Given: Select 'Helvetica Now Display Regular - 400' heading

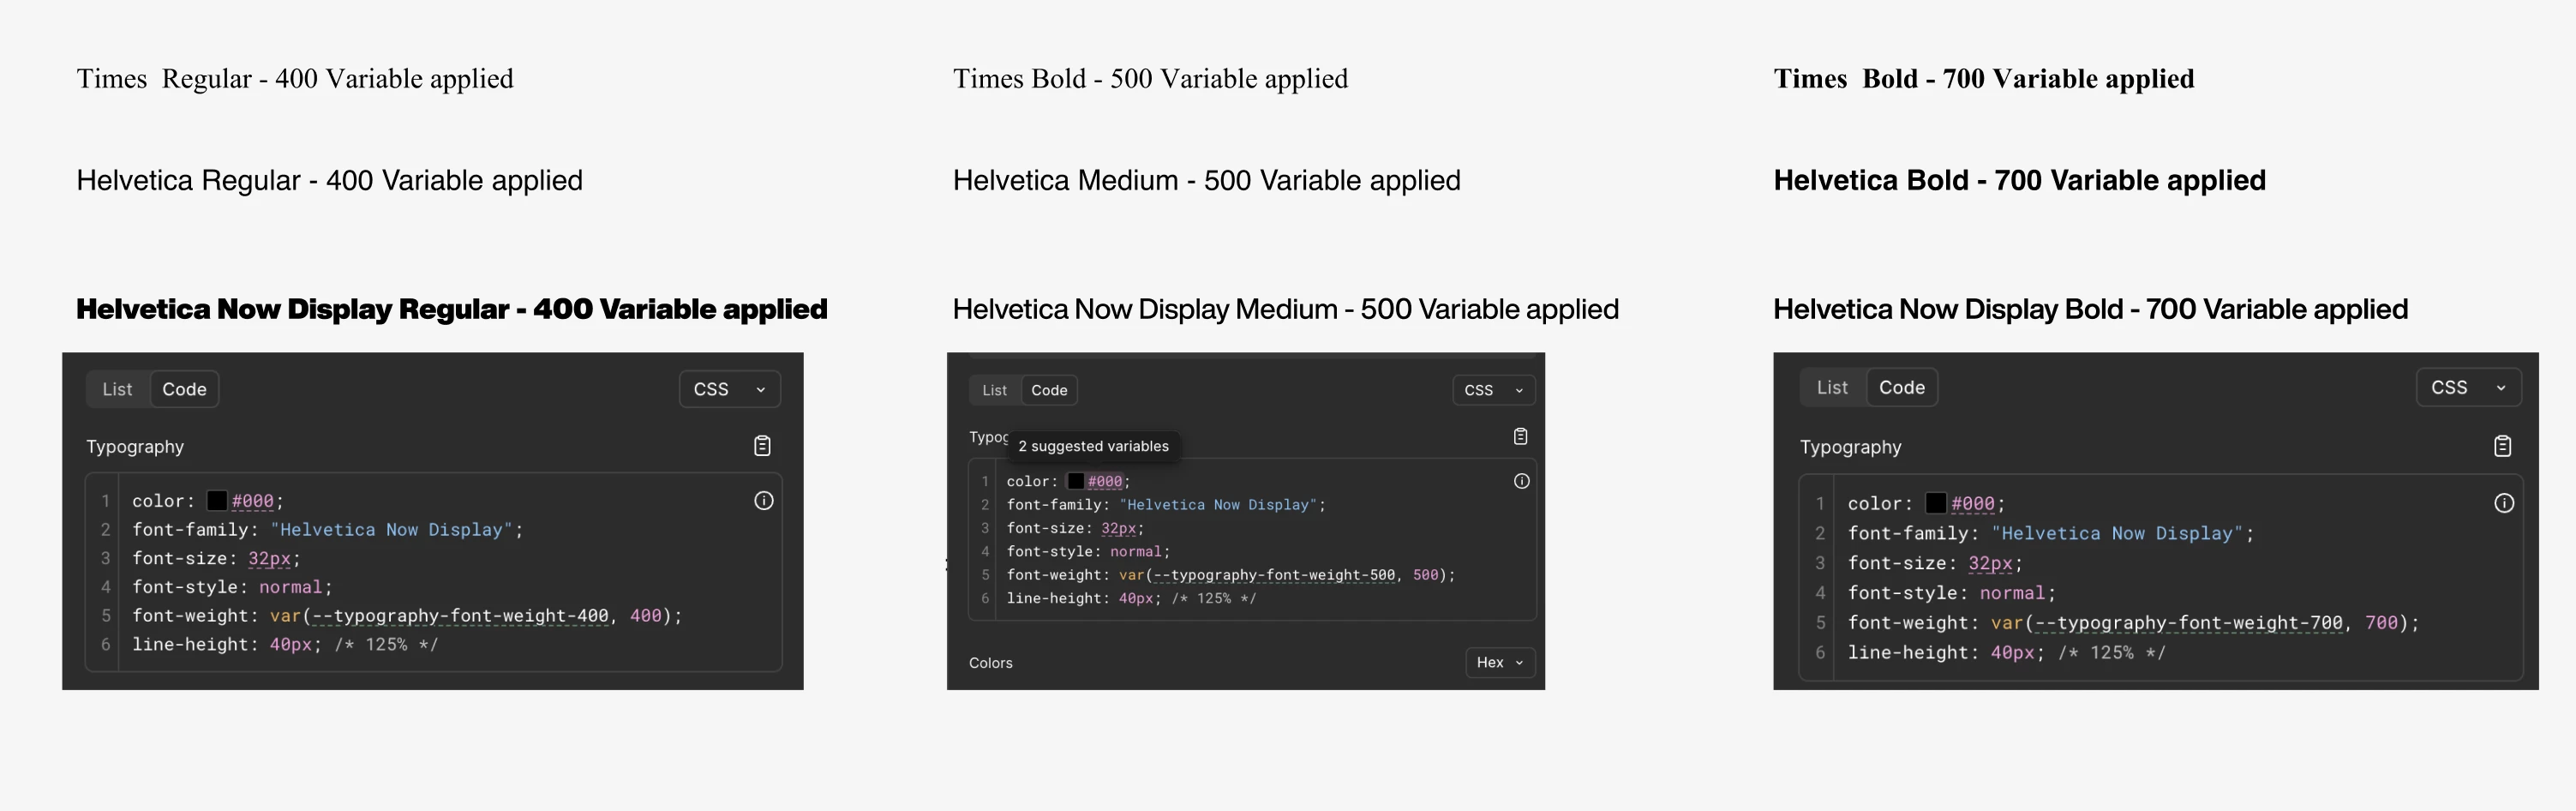Looking at the screenshot, I should pyautogui.click(x=452, y=309).
